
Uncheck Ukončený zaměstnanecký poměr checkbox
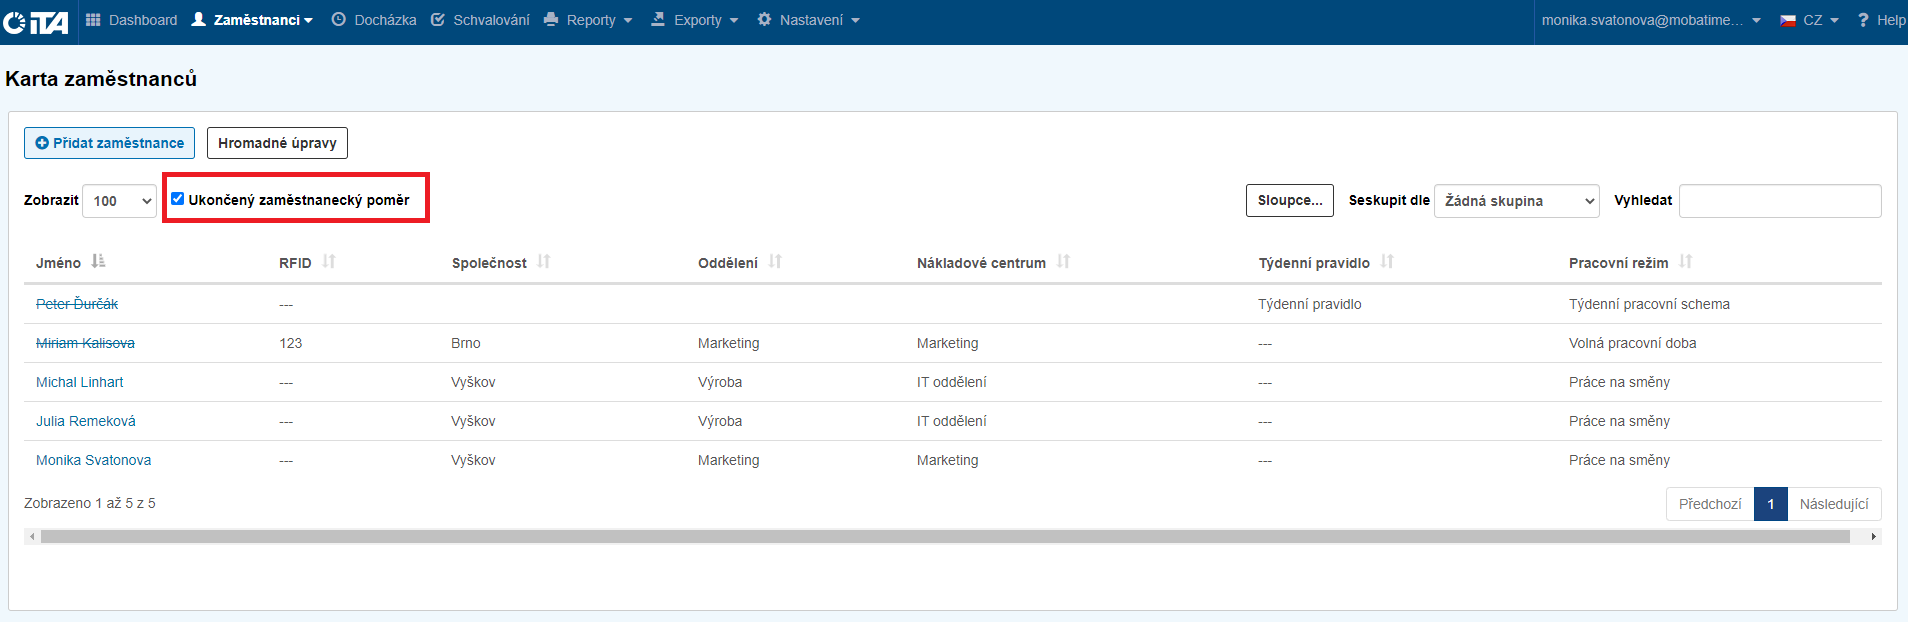(x=178, y=199)
